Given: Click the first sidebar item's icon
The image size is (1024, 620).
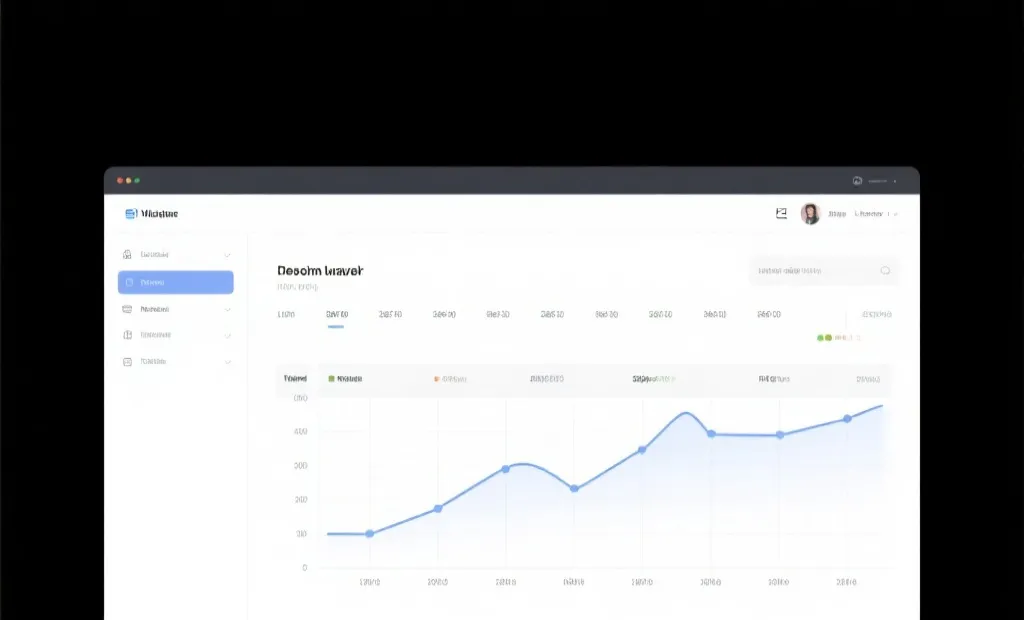Looking at the screenshot, I should coord(127,255).
